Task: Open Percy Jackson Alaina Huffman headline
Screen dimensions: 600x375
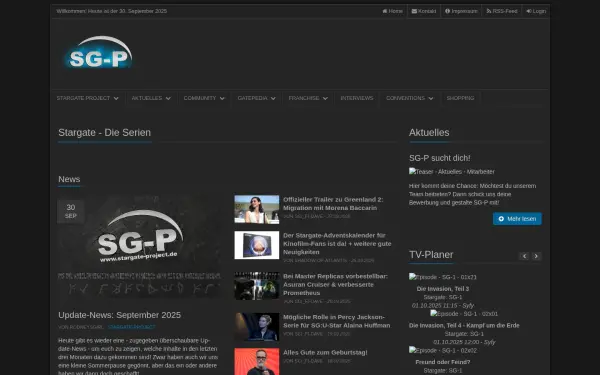Action: point(336,321)
